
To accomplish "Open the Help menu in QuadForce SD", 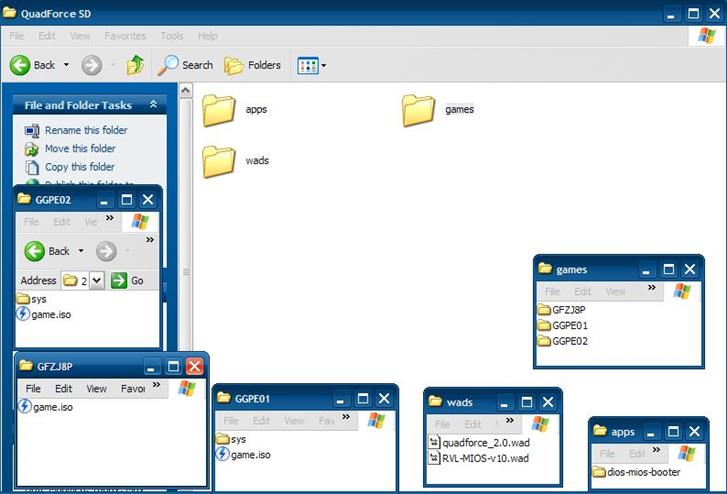I will pos(207,36).
